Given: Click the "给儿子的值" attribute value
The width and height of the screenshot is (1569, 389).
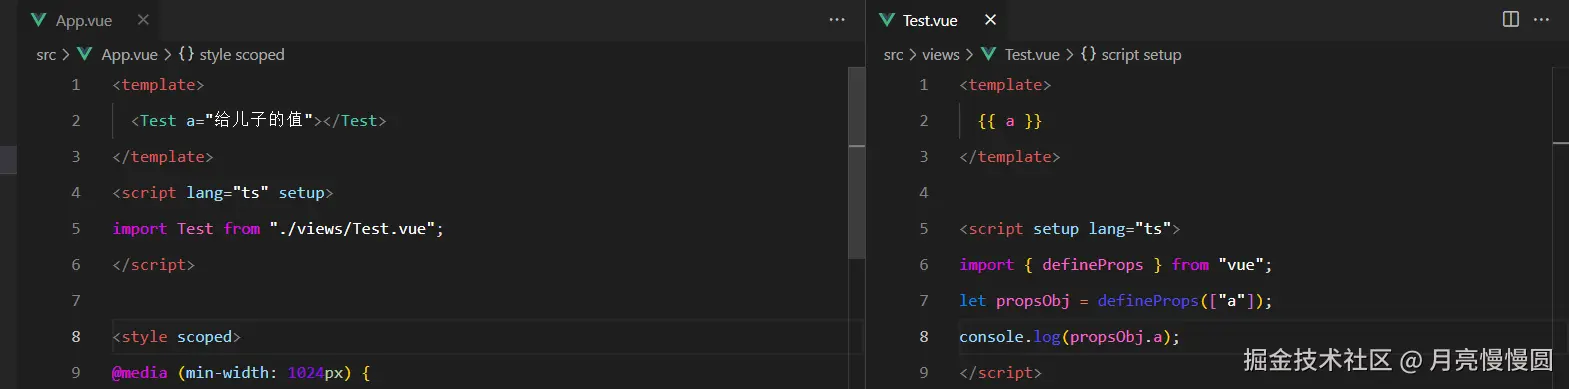Looking at the screenshot, I should [259, 121].
